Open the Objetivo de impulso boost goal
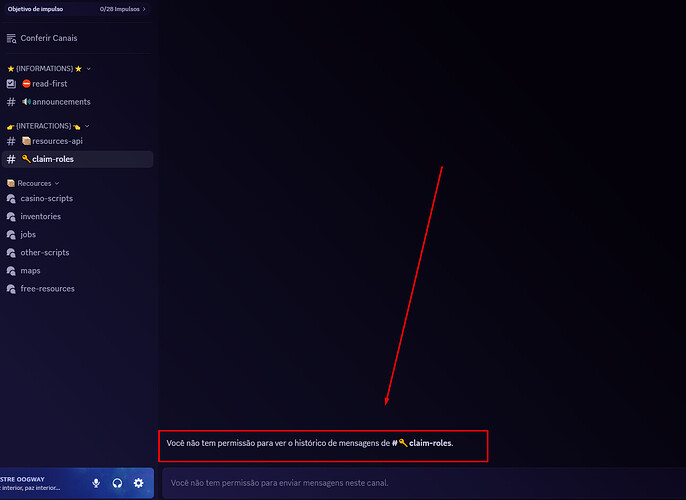The height and width of the screenshot is (500, 686). [77, 9]
